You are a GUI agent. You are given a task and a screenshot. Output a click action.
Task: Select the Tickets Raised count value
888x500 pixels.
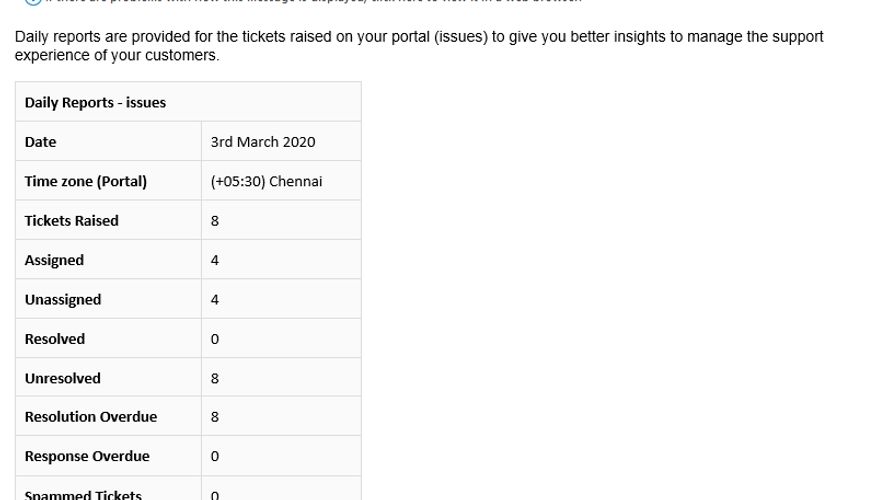(215, 221)
